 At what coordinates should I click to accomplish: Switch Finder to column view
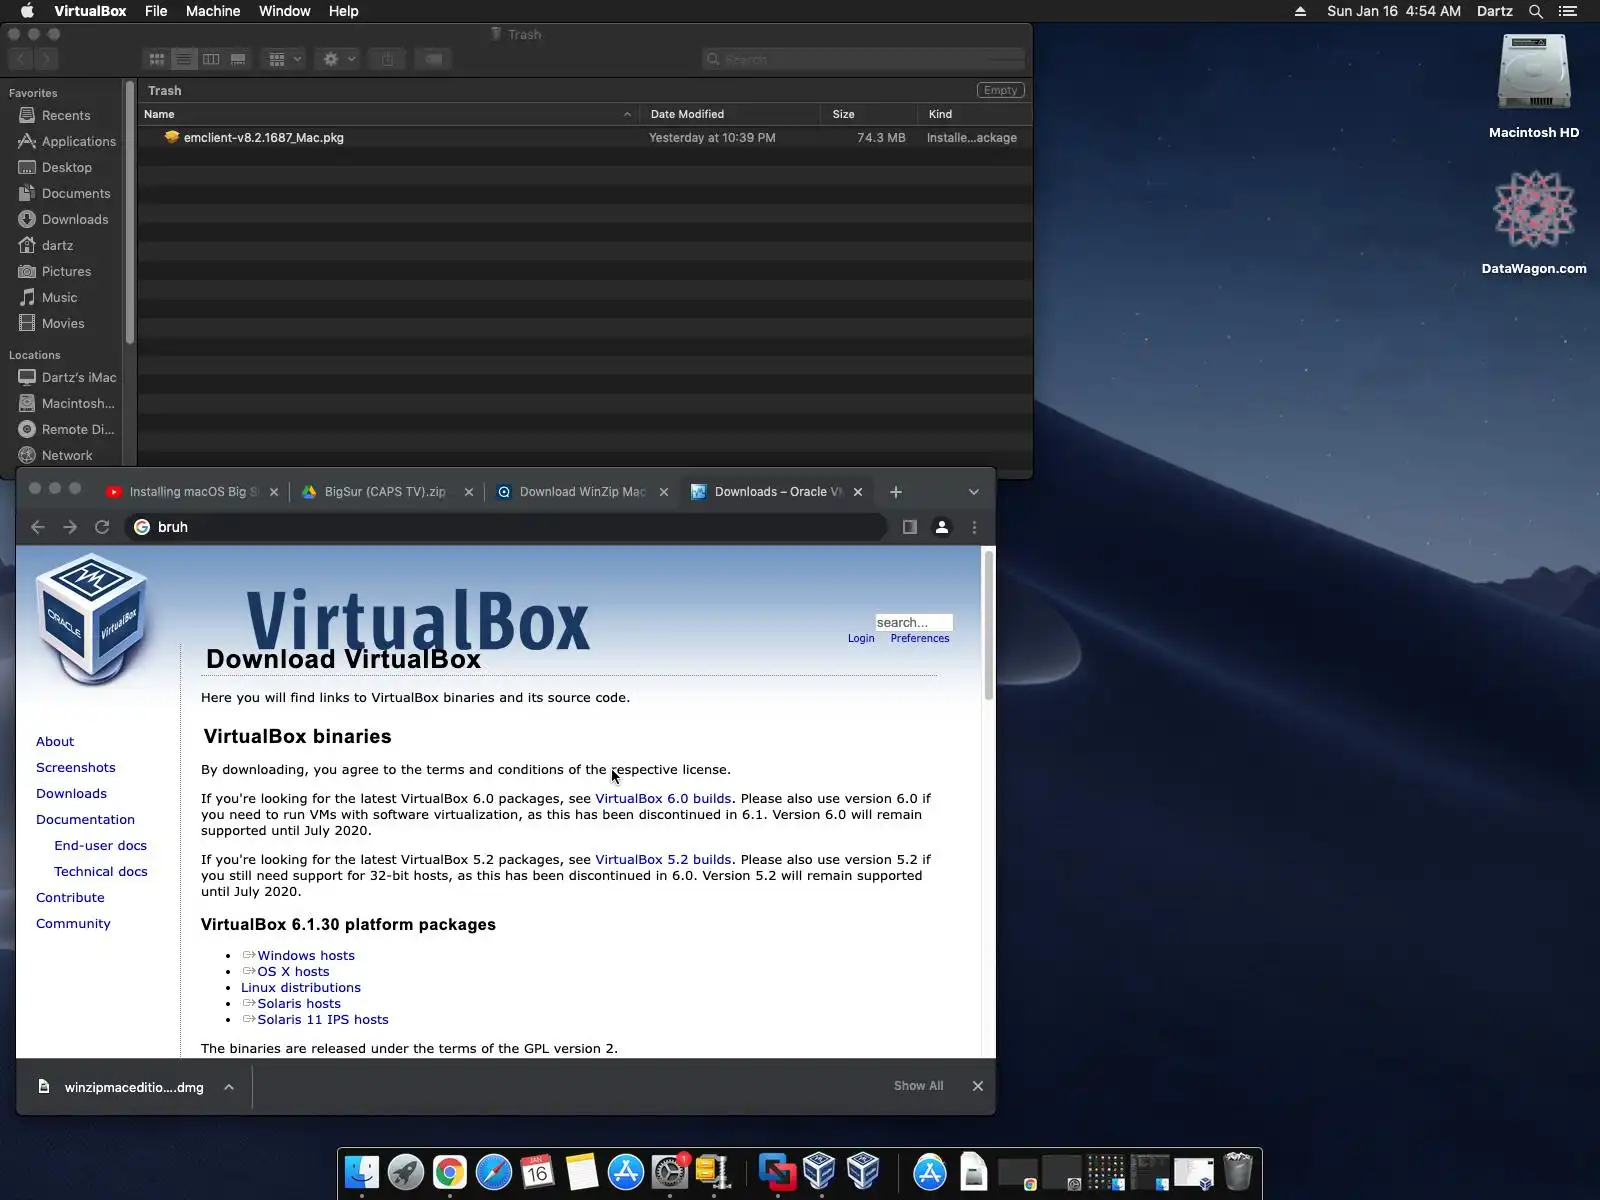click(211, 59)
